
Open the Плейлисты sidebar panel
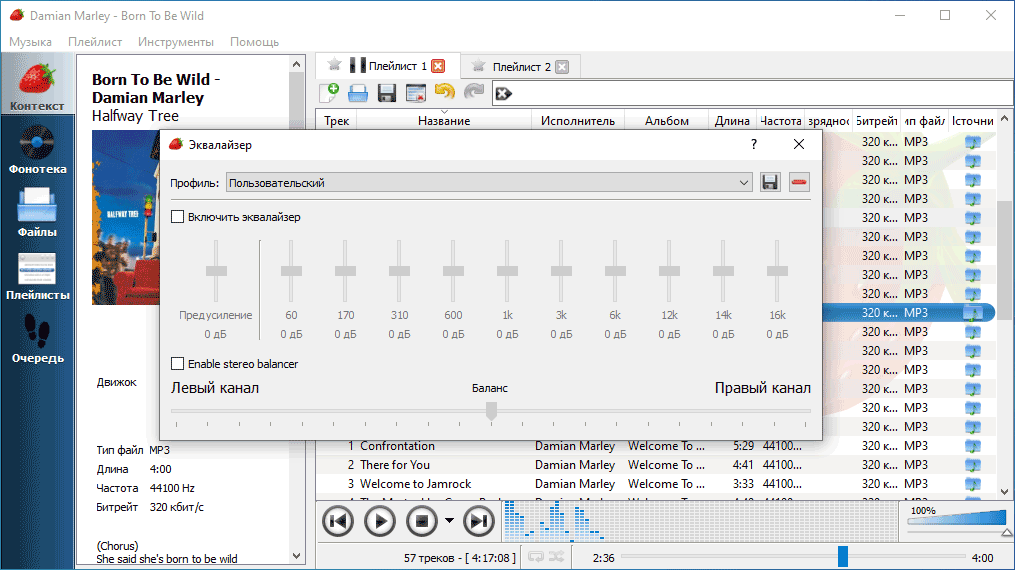[x=37, y=276]
